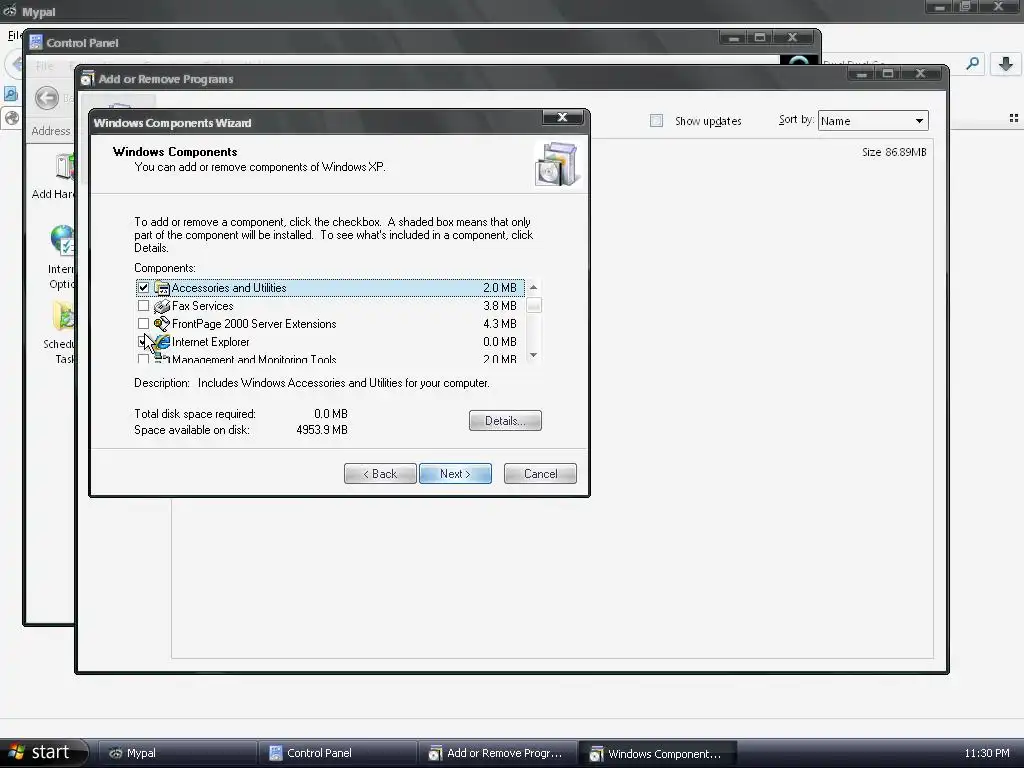1024x768 pixels.
Task: Click the 2.0 MB size of Accessories
Action: click(x=500, y=287)
